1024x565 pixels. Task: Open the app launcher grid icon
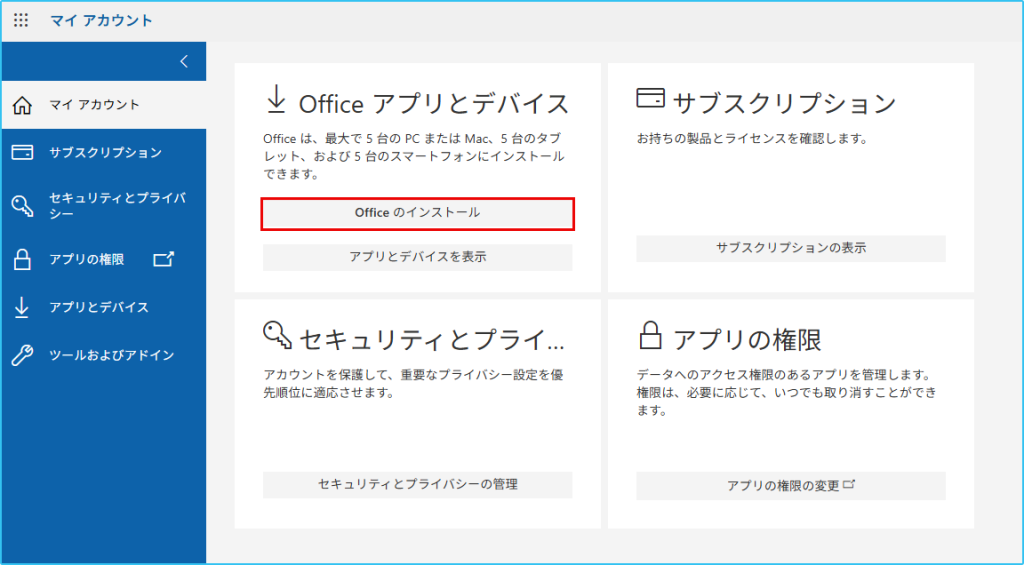coord(21,20)
